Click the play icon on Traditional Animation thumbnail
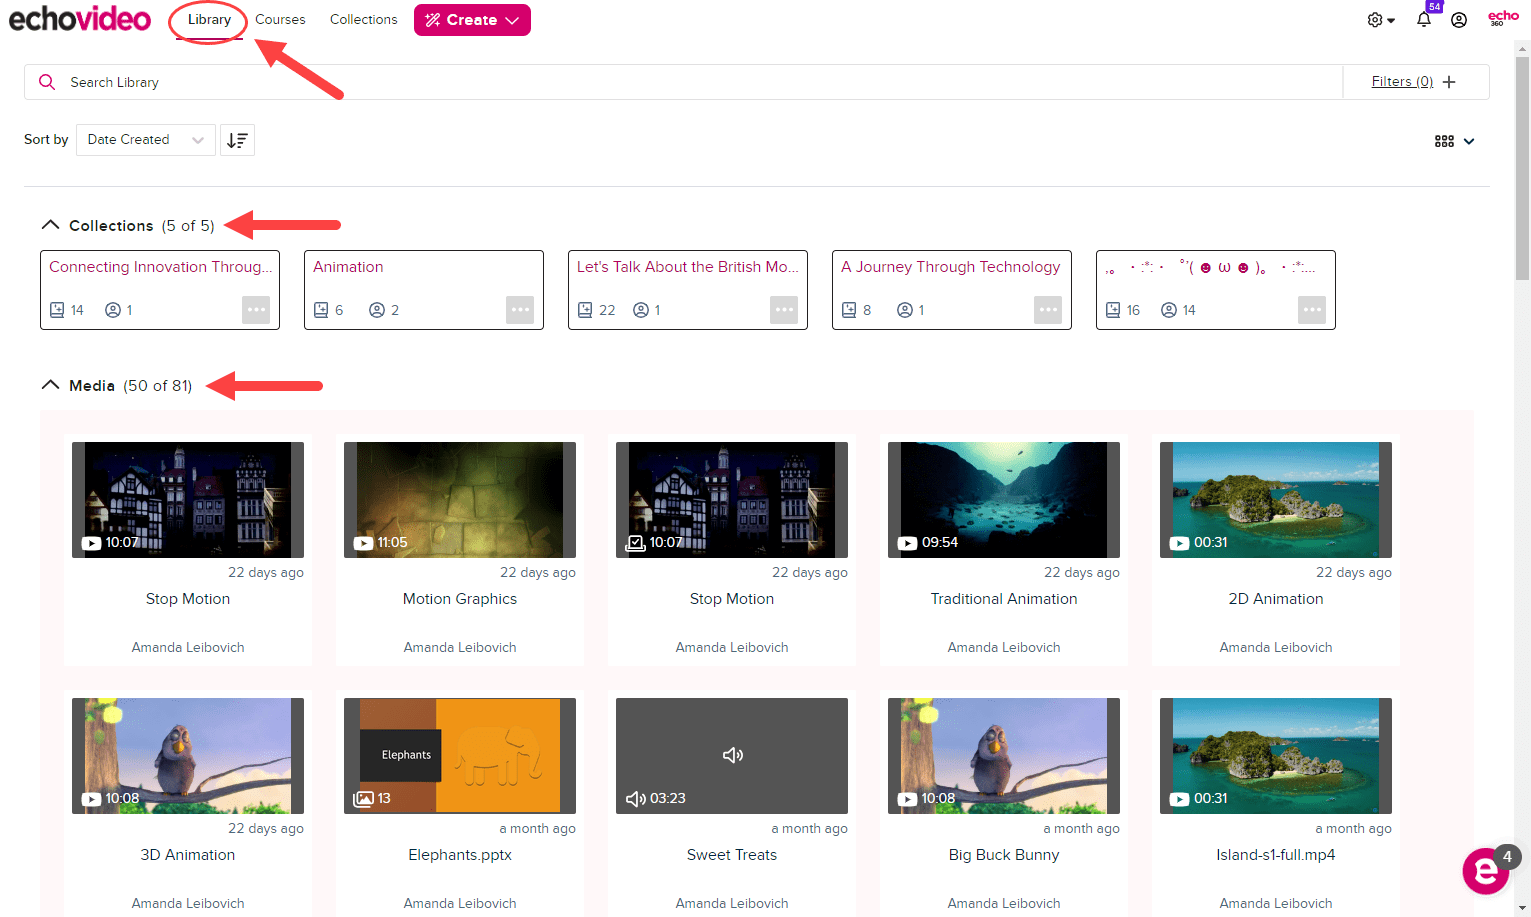 907,543
